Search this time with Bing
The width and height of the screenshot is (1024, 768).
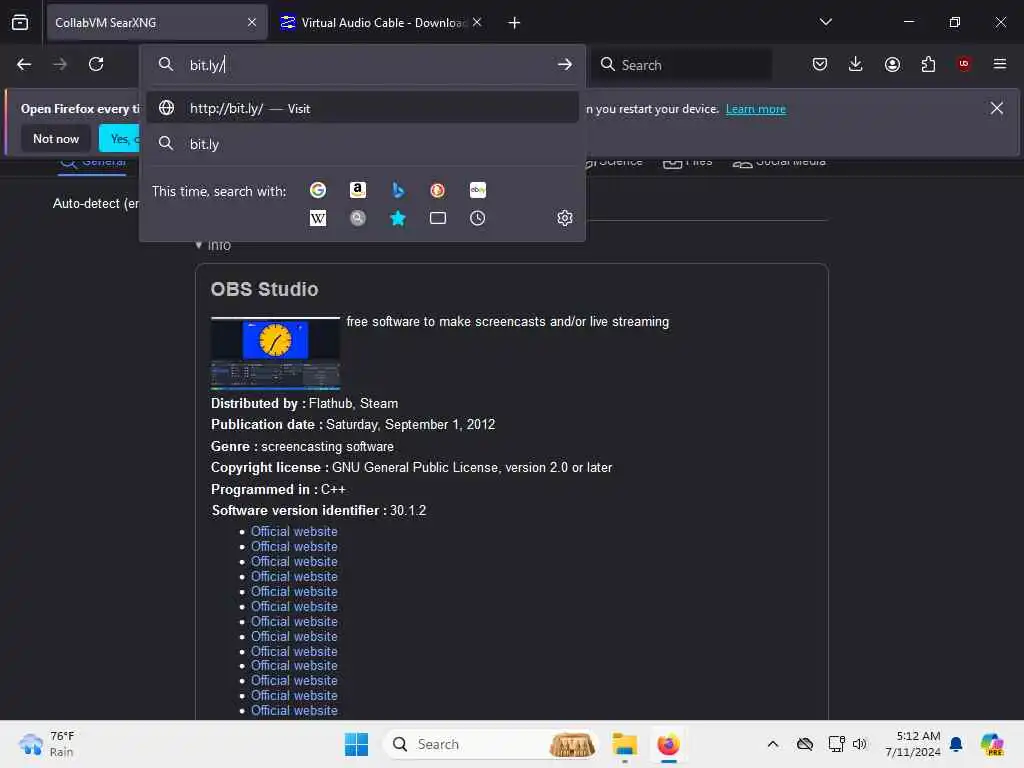click(398, 190)
